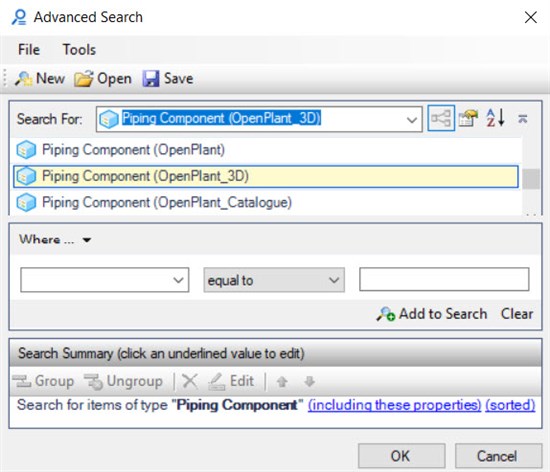Click the move up arrow icon

coord(282,381)
